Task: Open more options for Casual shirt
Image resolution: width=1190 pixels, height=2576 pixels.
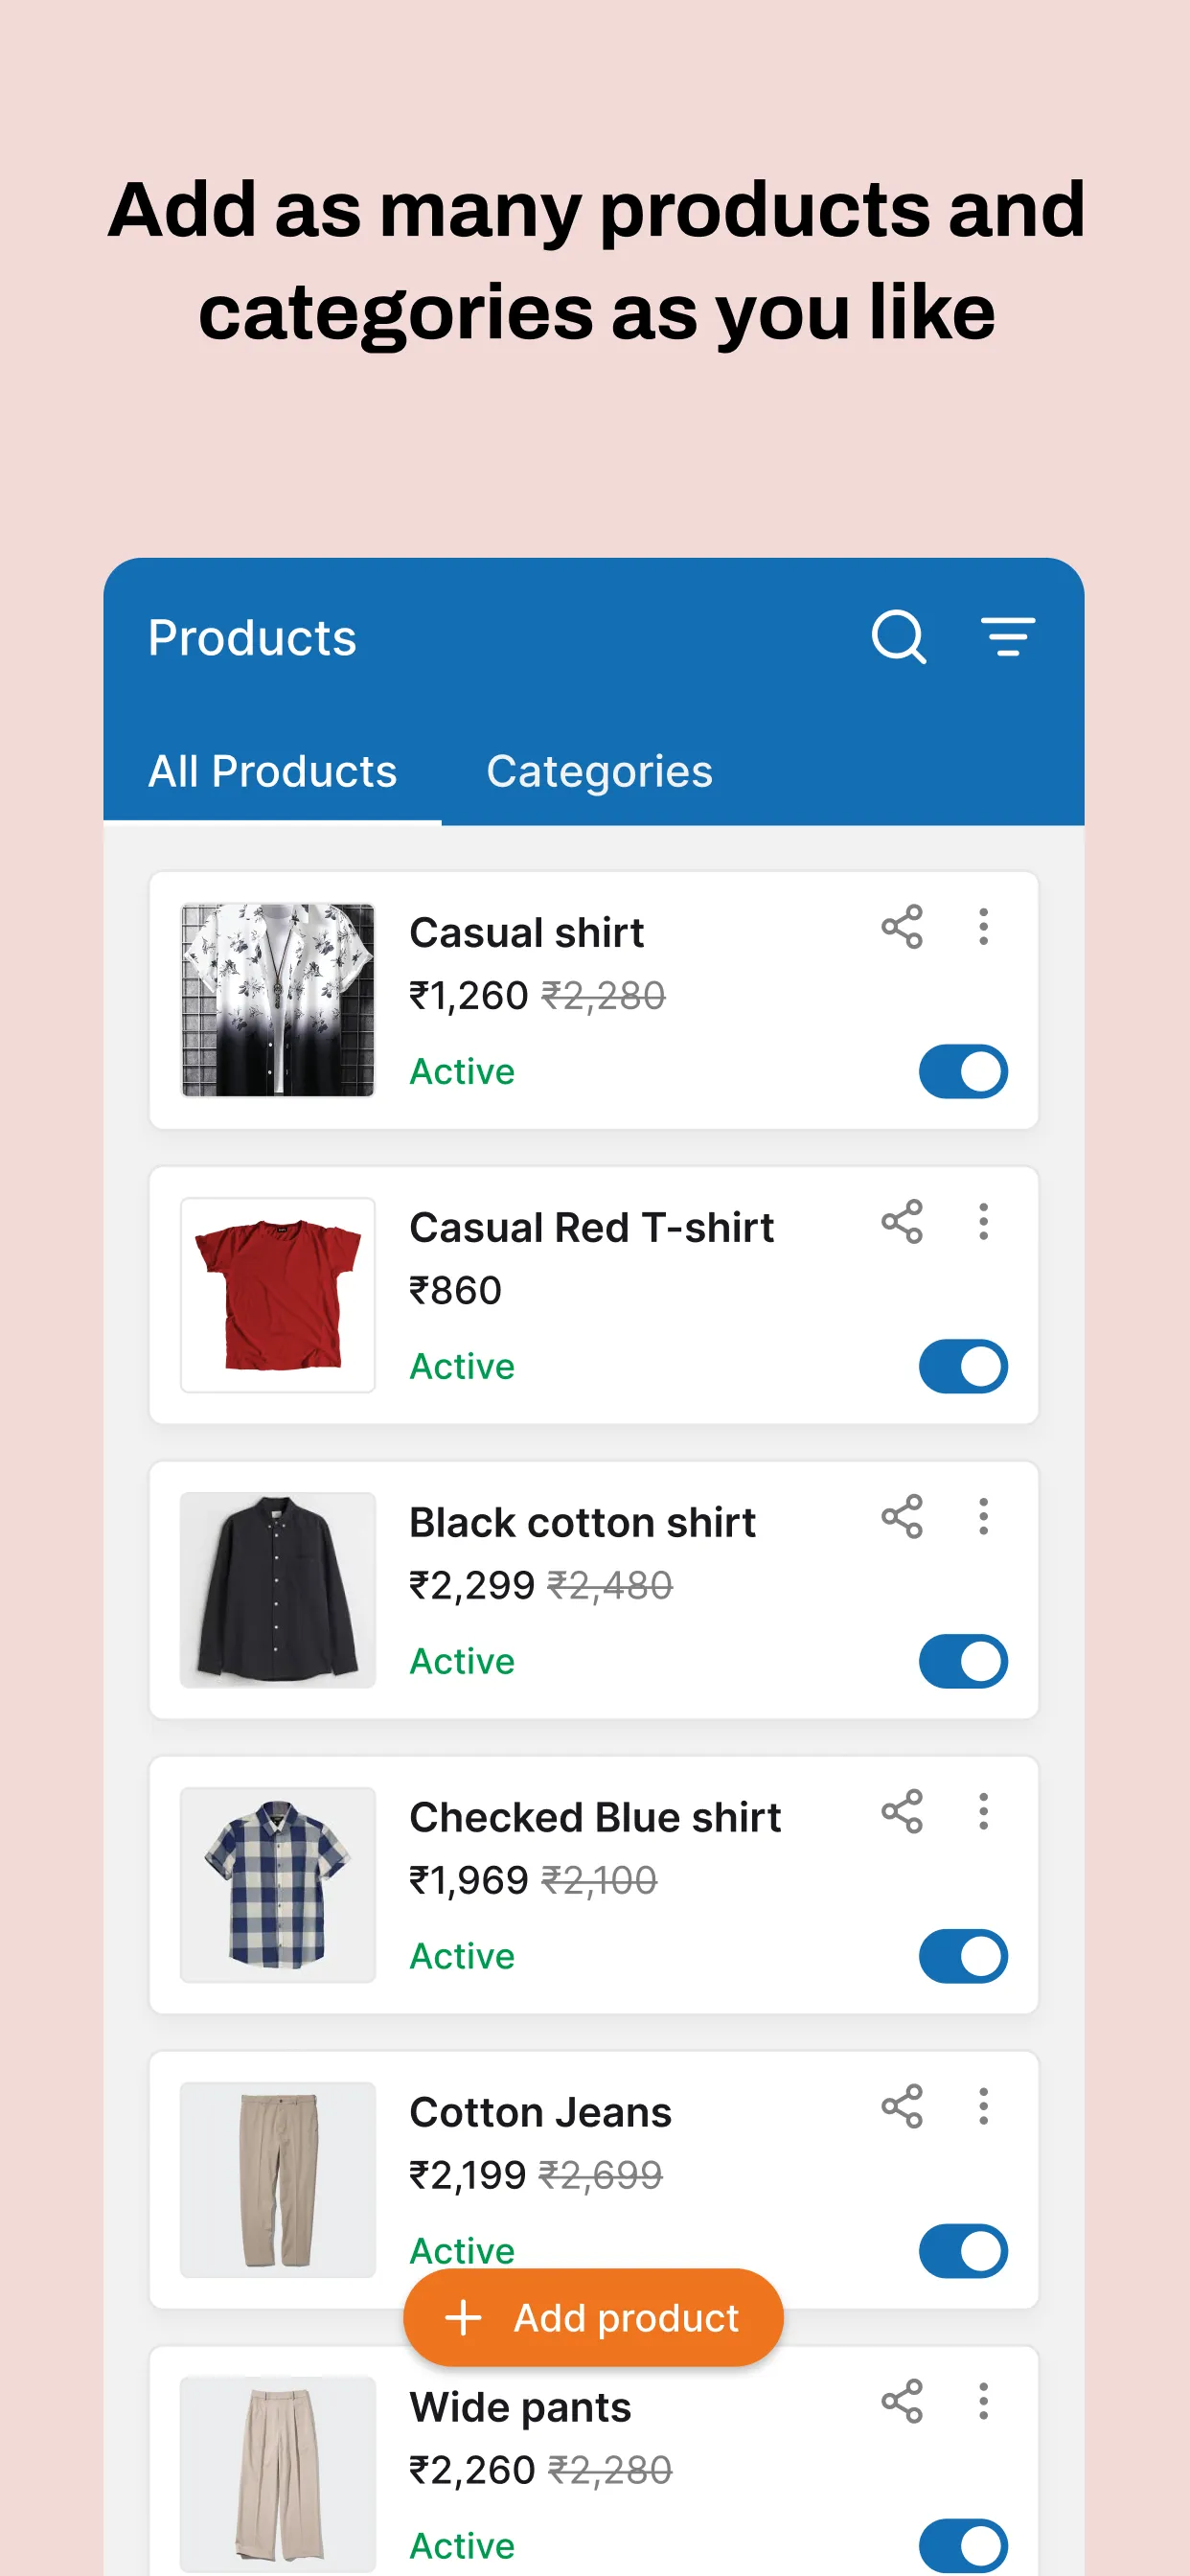Action: 983,927
